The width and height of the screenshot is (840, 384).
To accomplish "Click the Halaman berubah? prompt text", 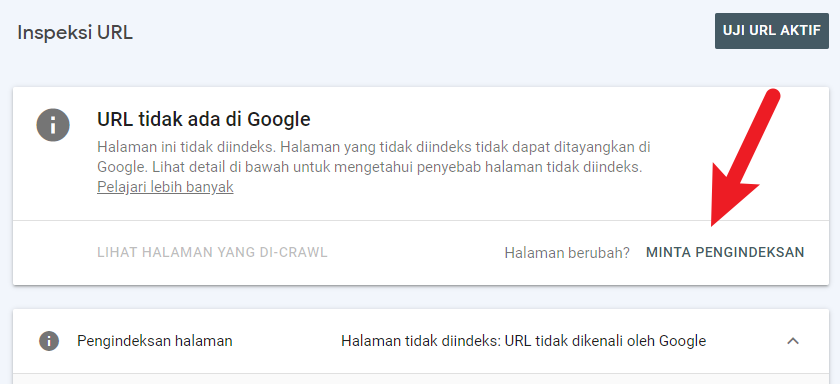I will click(x=567, y=252).
